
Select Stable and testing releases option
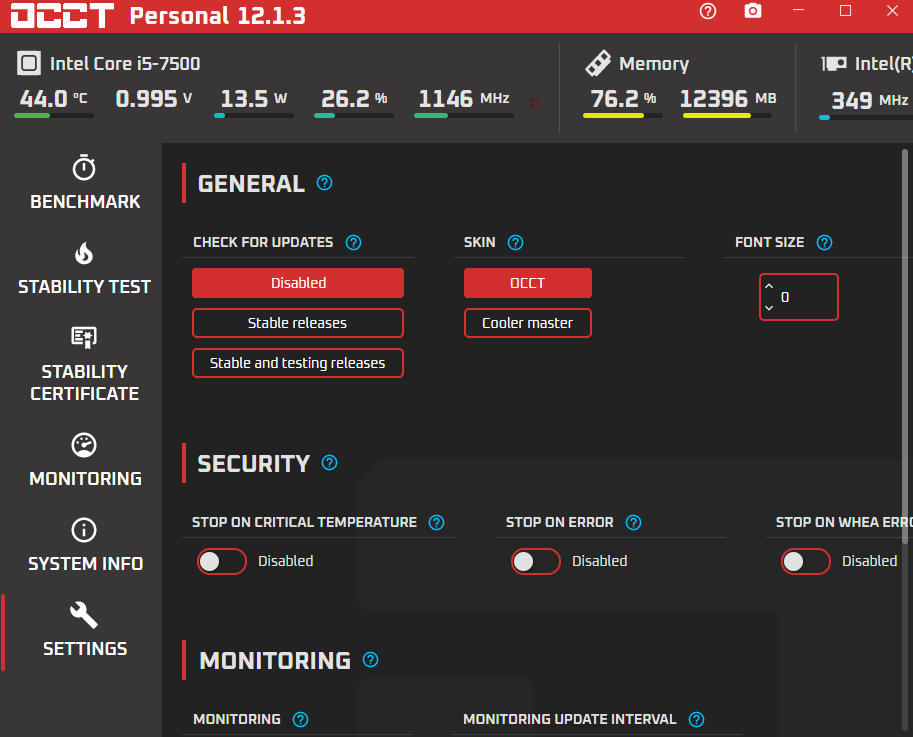pos(298,363)
